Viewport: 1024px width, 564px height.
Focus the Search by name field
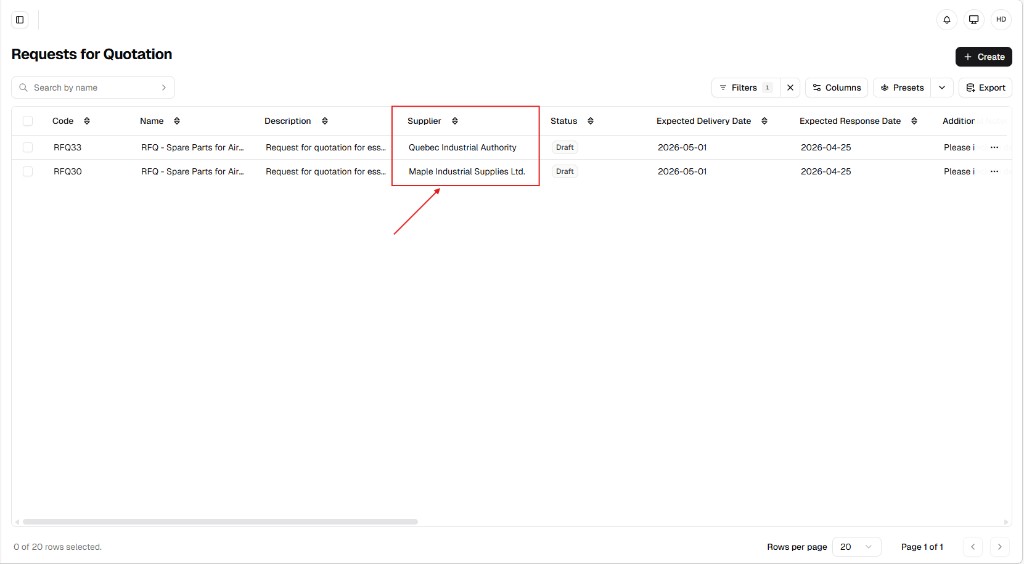tap(93, 87)
